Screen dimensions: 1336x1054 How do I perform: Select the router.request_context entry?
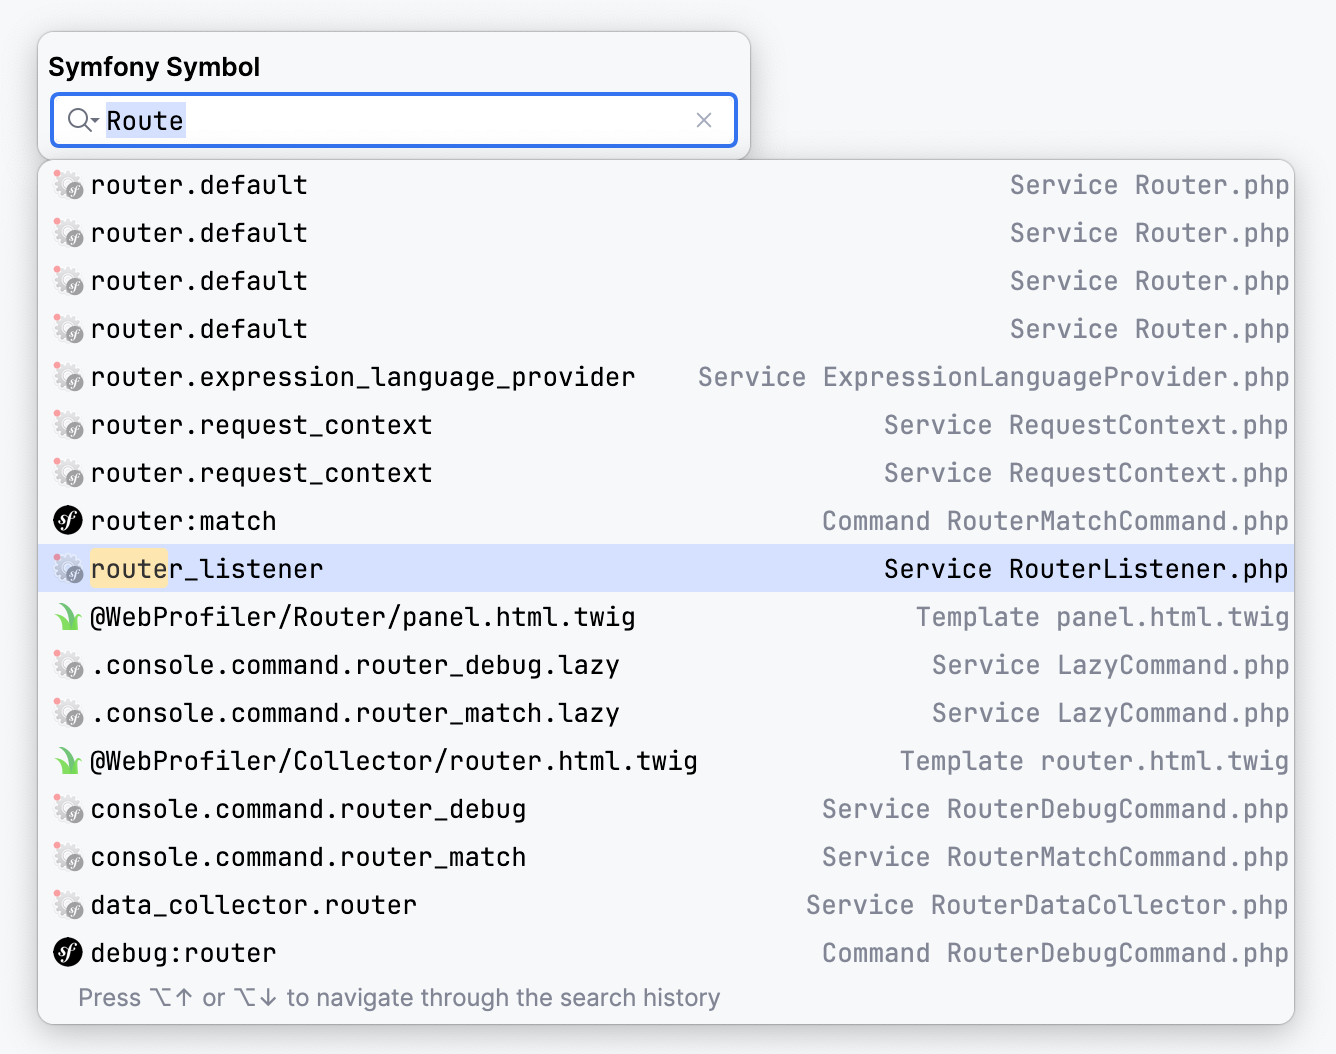[261, 424]
